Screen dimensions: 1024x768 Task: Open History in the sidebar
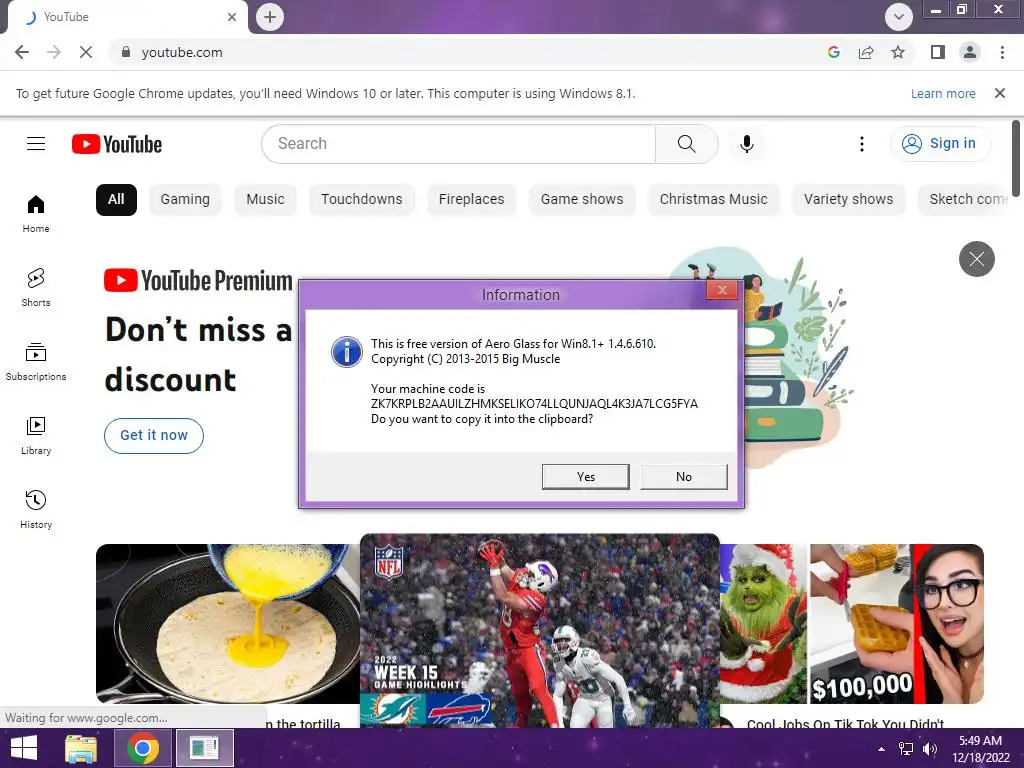pos(36,509)
